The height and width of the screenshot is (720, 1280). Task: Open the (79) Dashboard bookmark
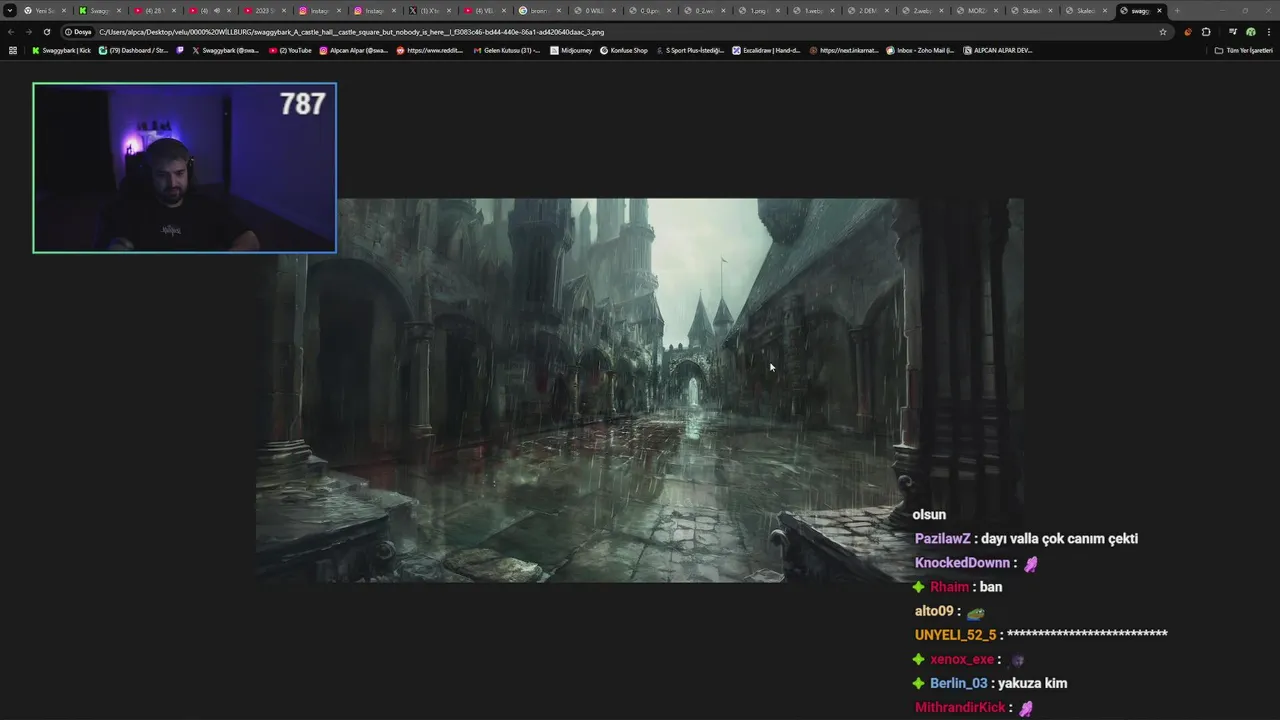click(133, 50)
